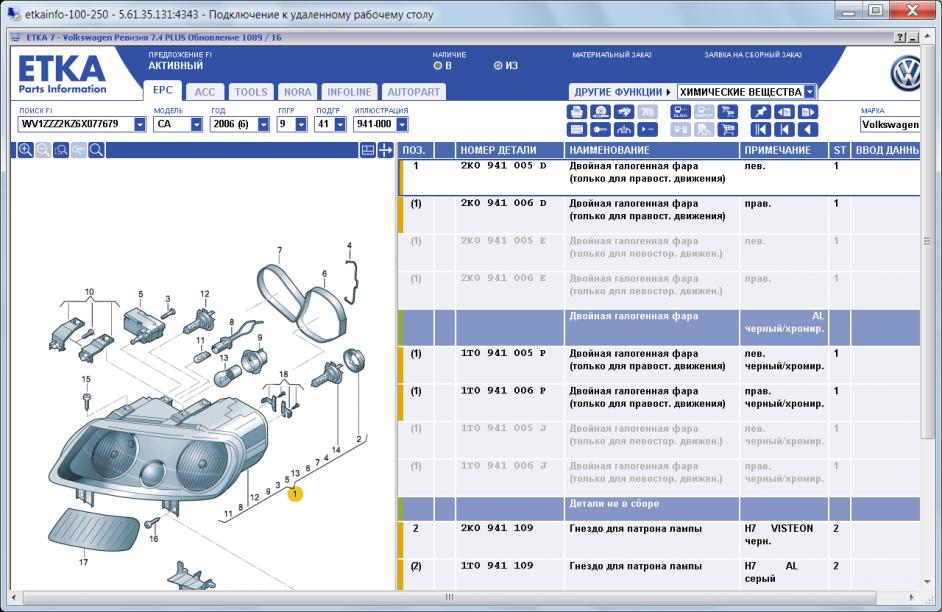The height and width of the screenshot is (612, 942).
Task: Switch to the INFOLINE tab
Action: point(349,92)
